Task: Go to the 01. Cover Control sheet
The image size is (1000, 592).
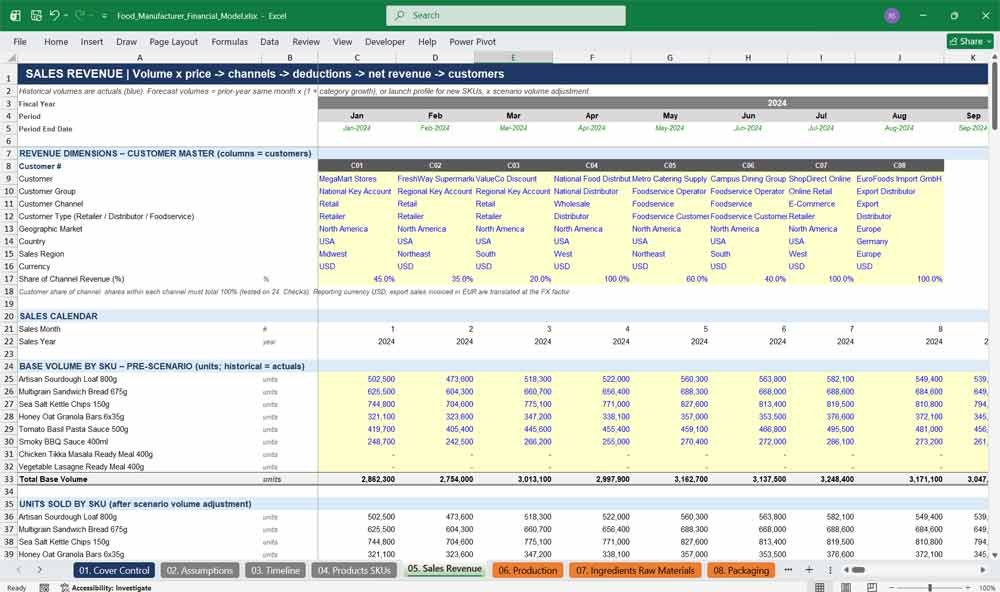Action: (x=114, y=570)
